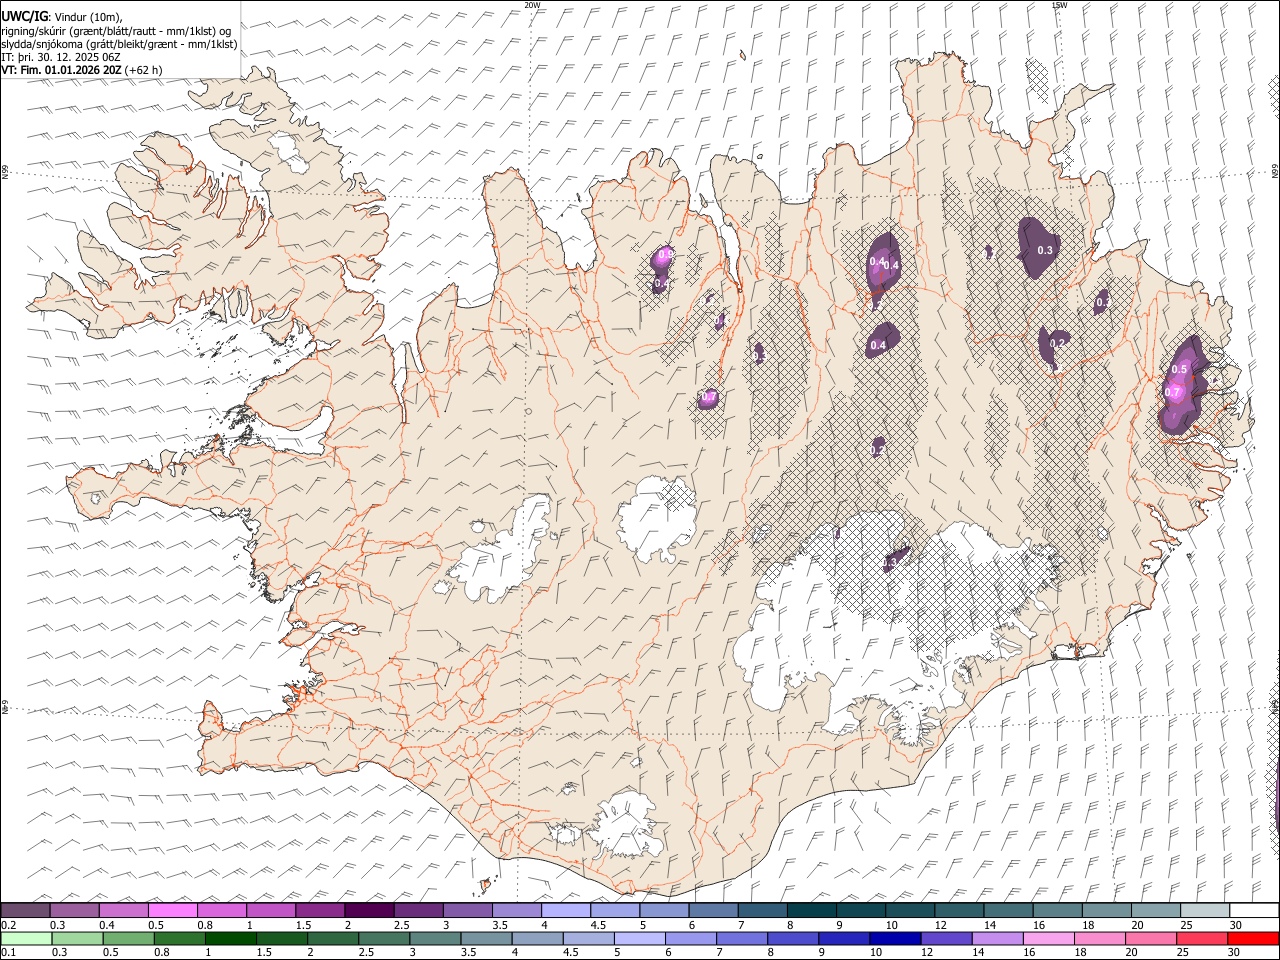The width and height of the screenshot is (1280, 960).
Task: Select the lower green swatch labeled 0.1
Action: (x=26, y=938)
